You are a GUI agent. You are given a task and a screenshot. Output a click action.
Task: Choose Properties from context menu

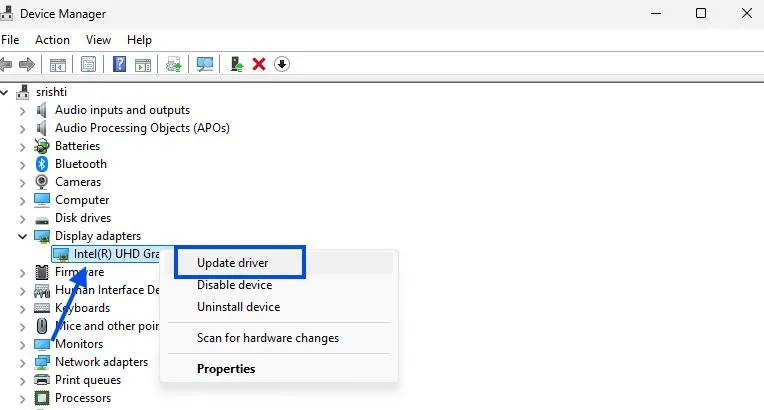pyautogui.click(x=280, y=369)
